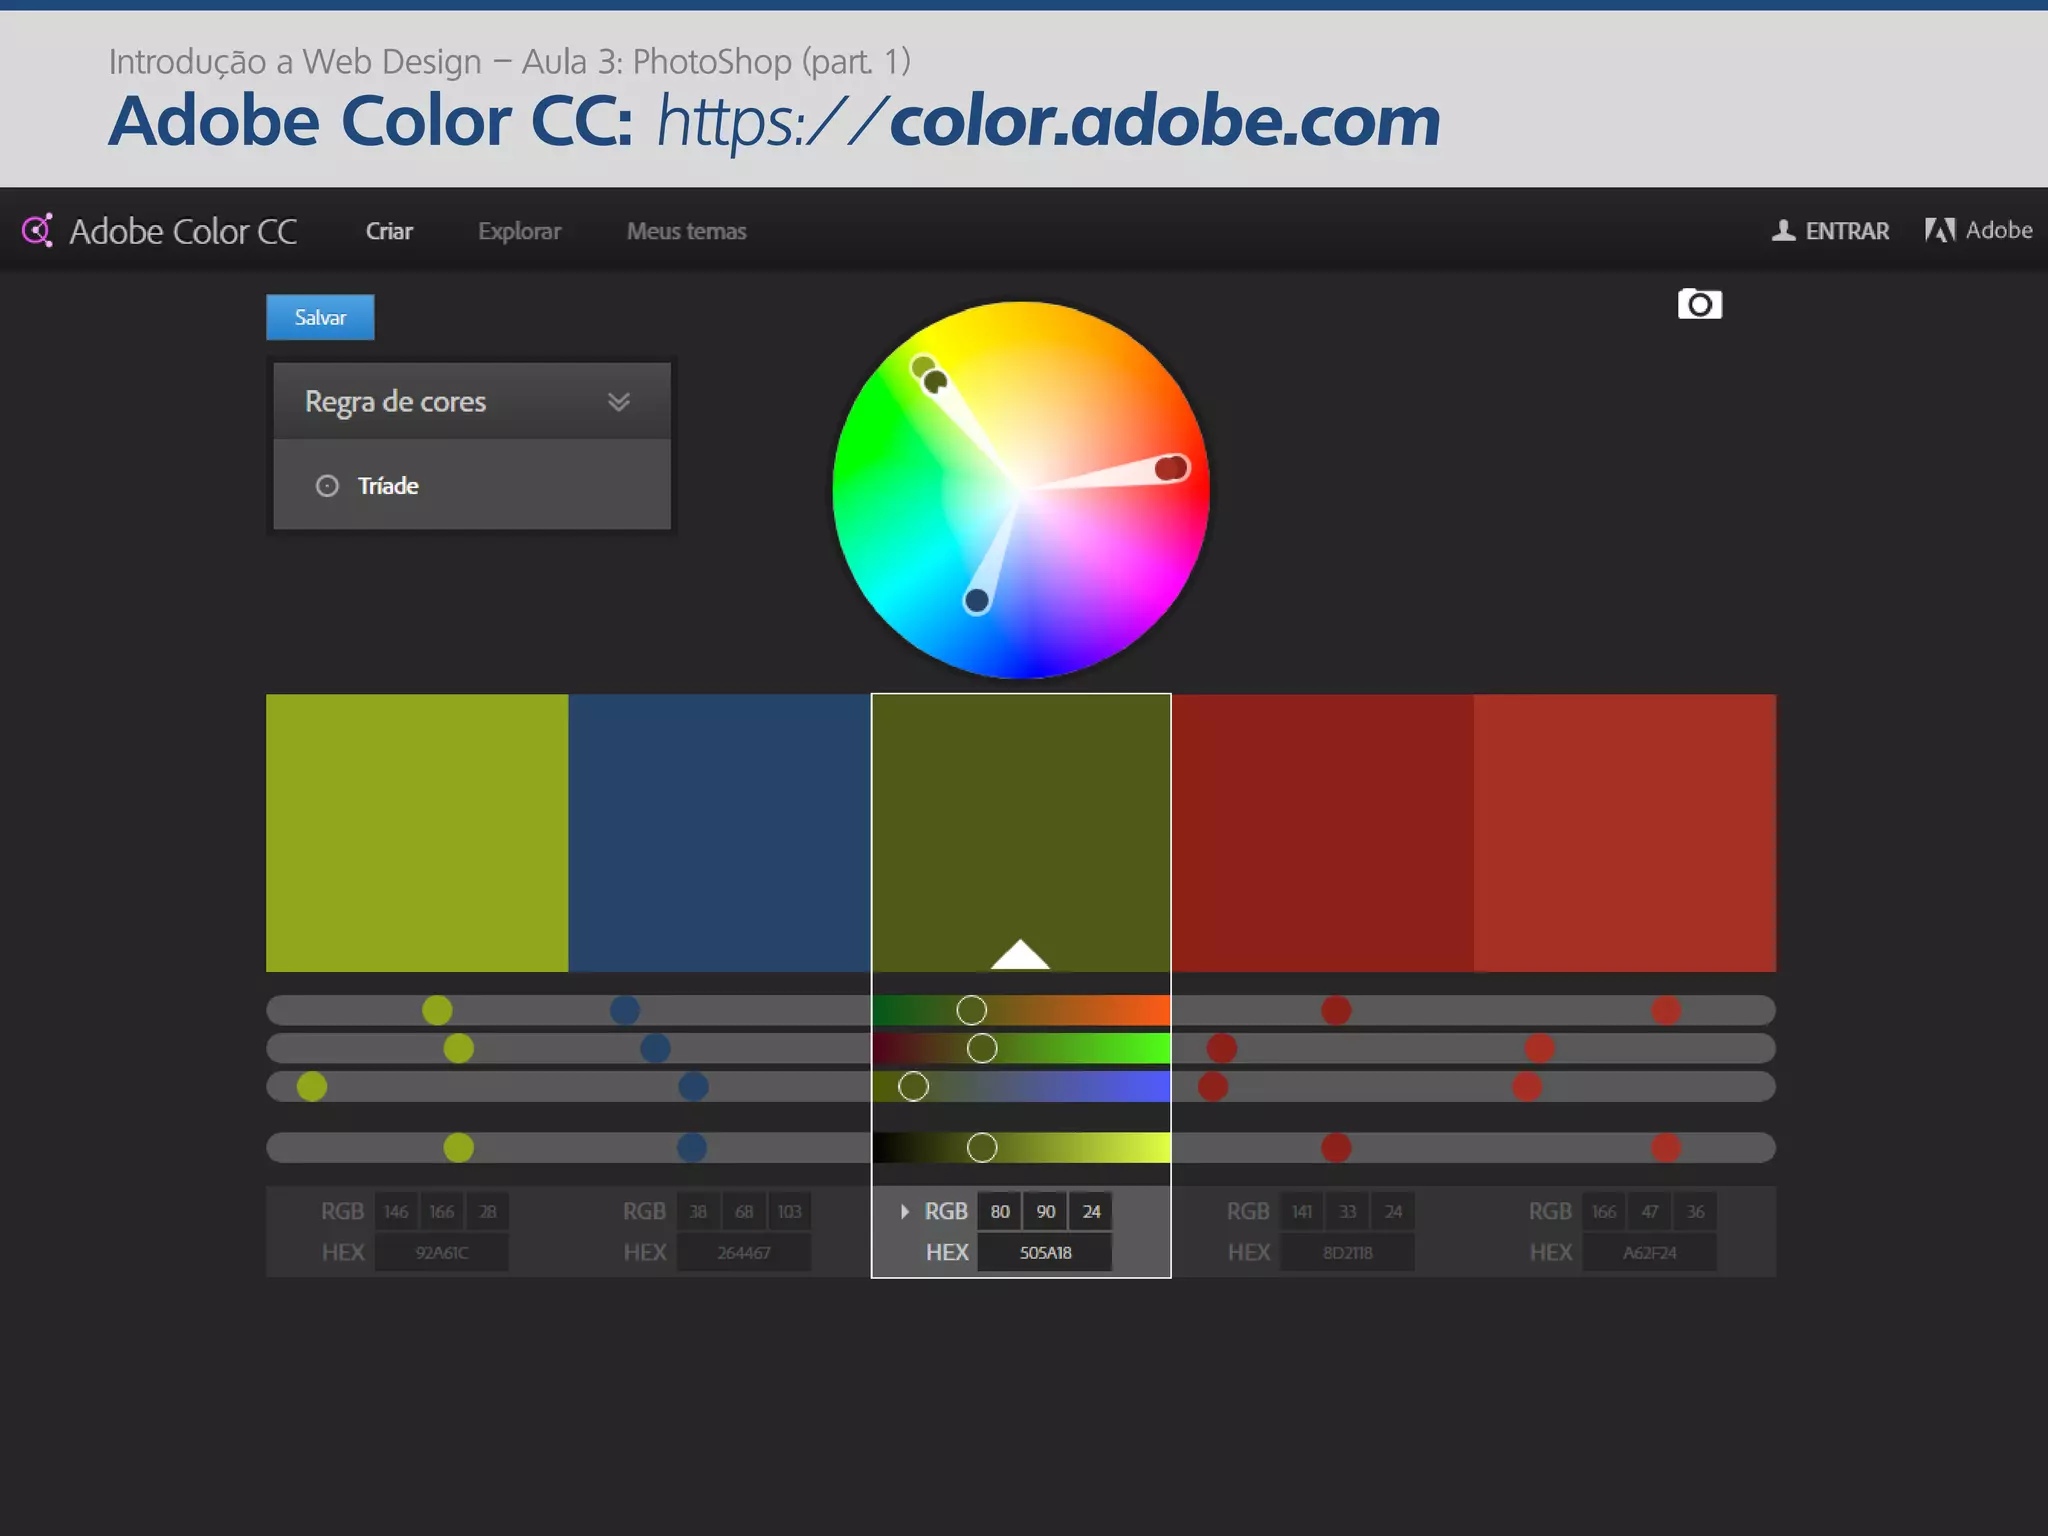The height and width of the screenshot is (1536, 2048).
Task: Click the blue marker on the color wheel
Action: click(976, 600)
